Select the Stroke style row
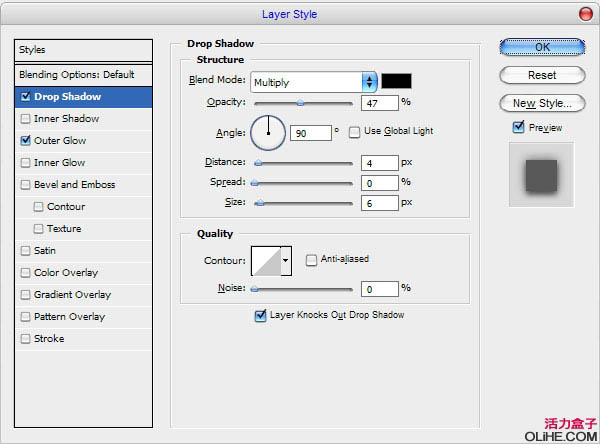This screenshot has width=600, height=444. (83, 339)
